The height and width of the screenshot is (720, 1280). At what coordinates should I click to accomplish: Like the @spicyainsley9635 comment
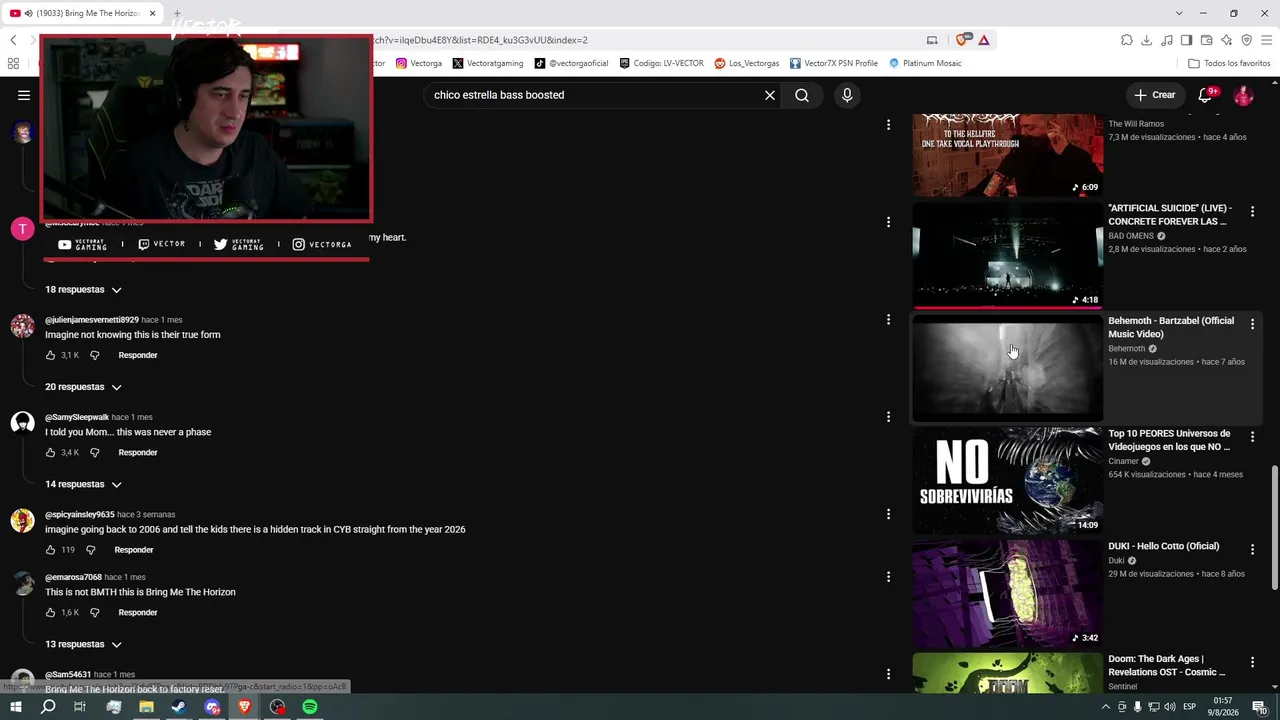pyautogui.click(x=51, y=550)
